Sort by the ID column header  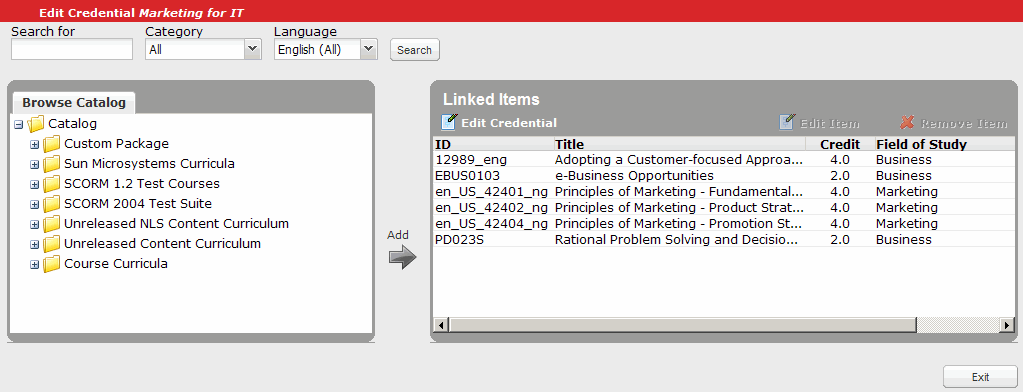click(x=494, y=144)
